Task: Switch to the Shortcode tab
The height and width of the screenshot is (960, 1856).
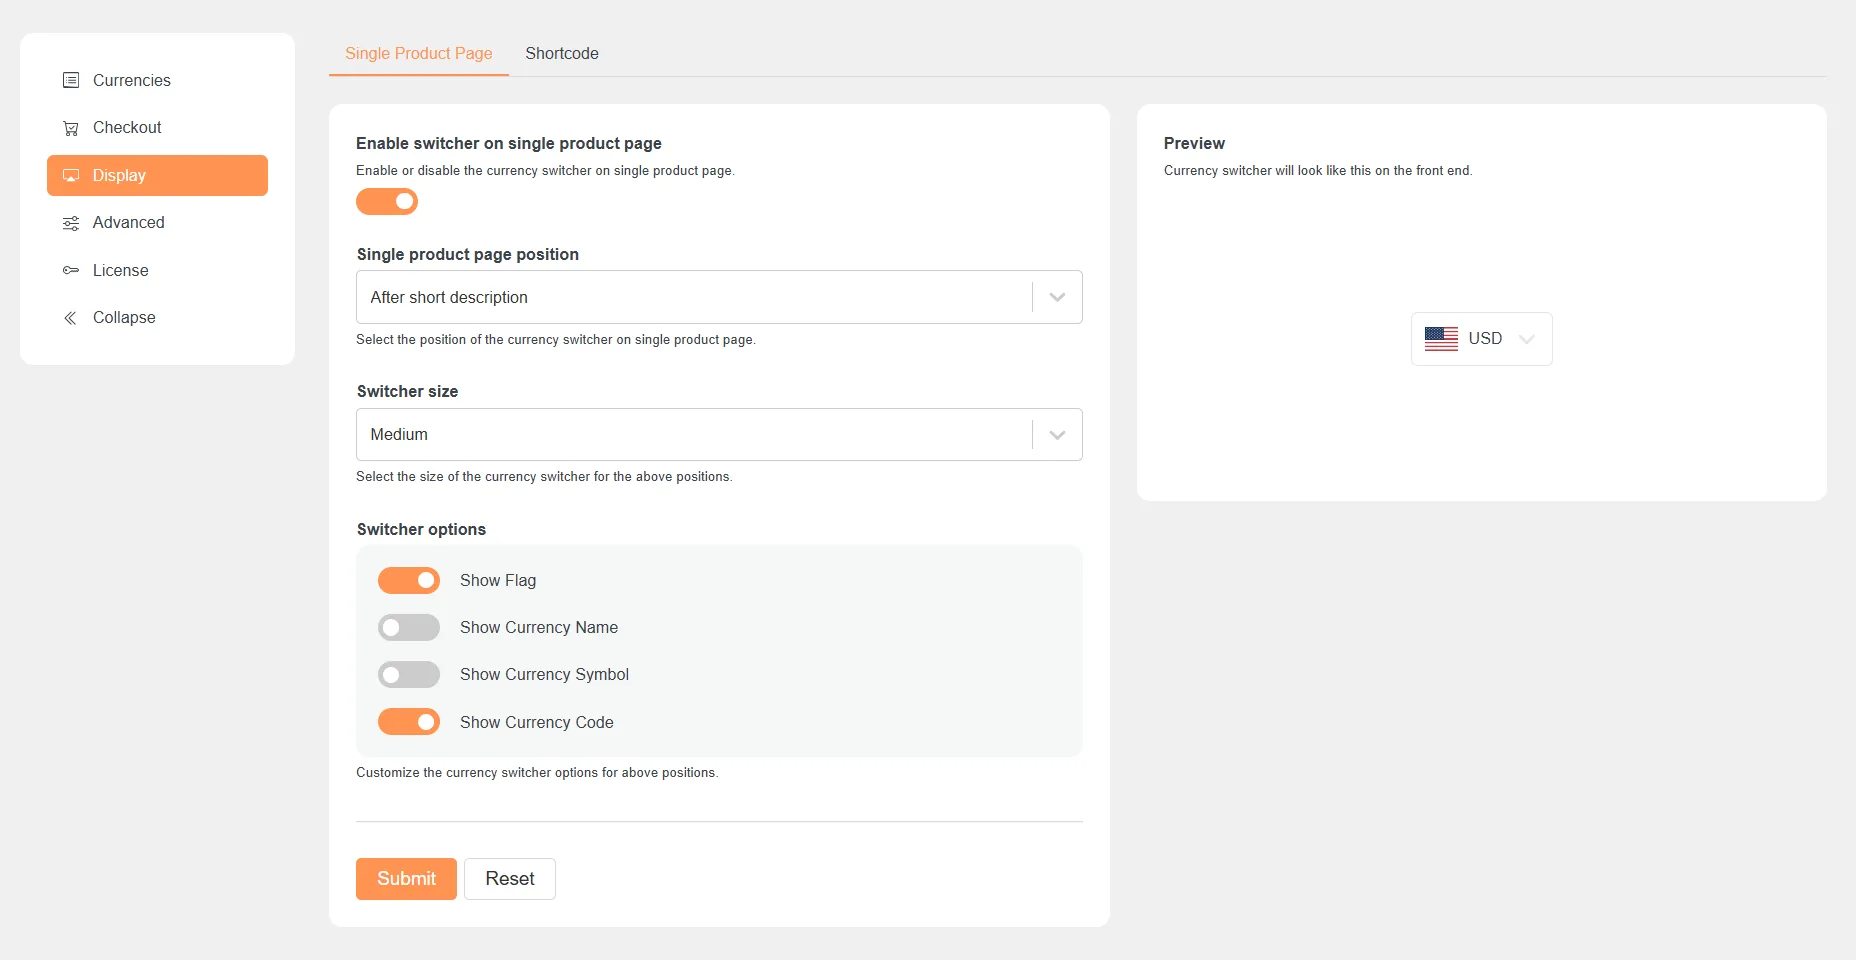Action: point(562,54)
